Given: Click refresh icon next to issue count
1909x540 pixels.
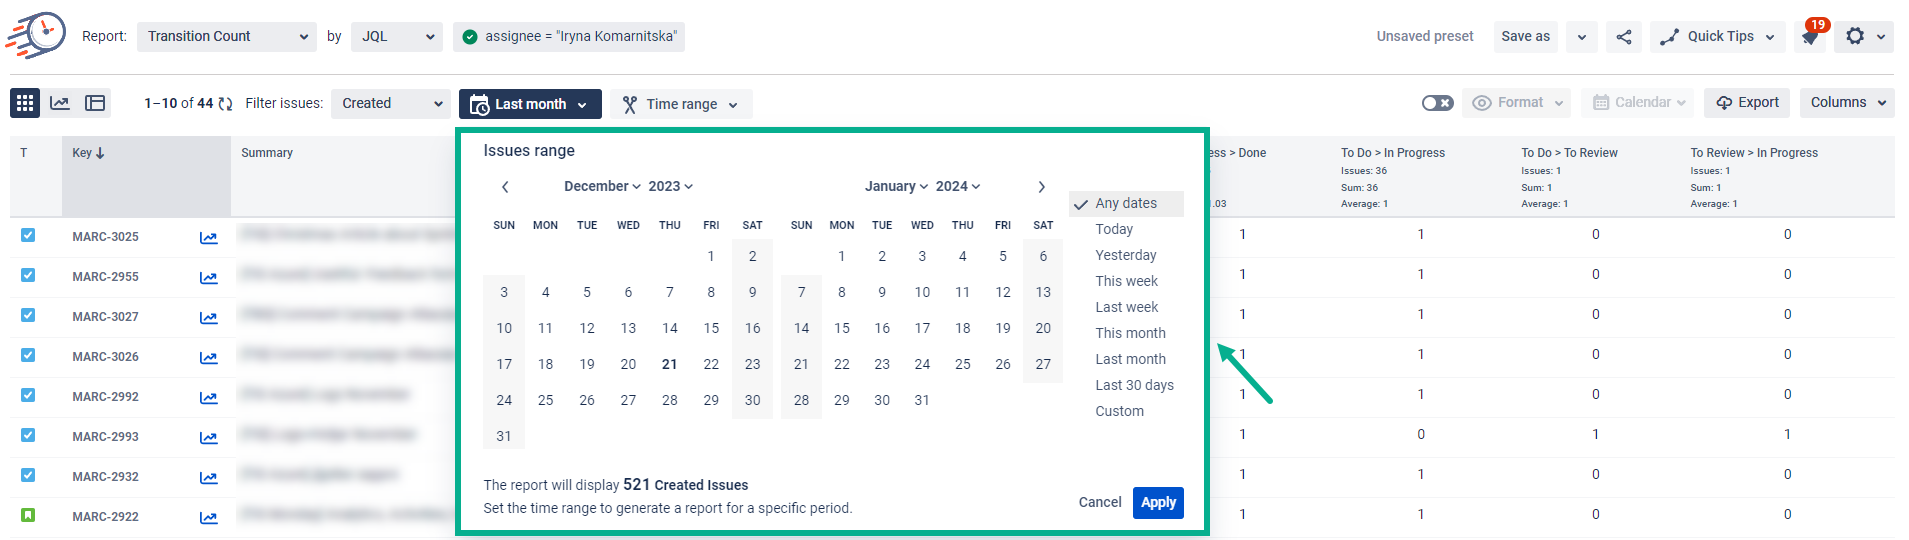Looking at the screenshot, I should click(x=225, y=104).
